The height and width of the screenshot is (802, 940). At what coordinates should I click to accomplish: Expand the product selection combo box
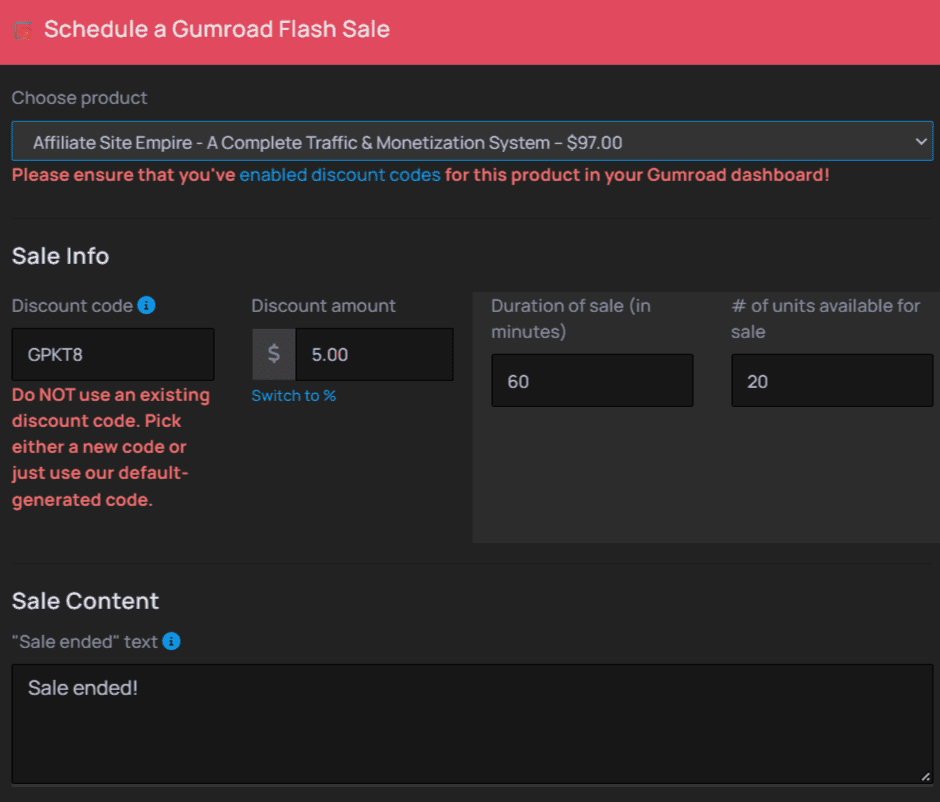click(x=470, y=141)
